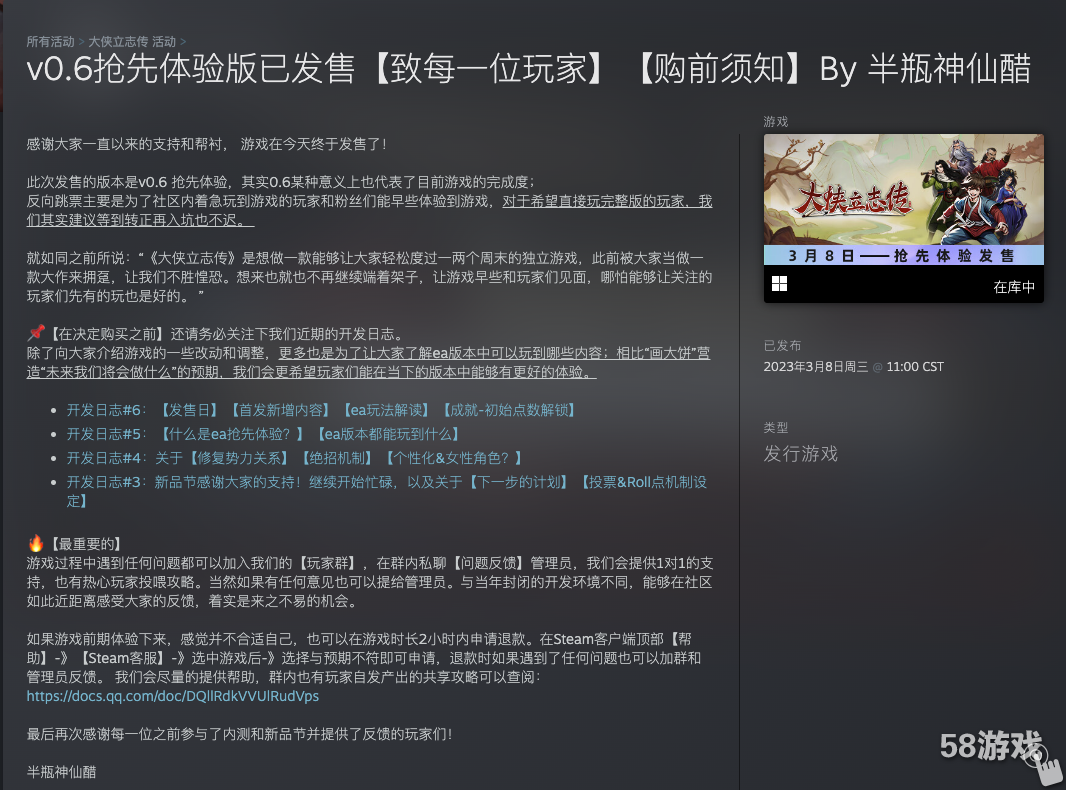The height and width of the screenshot is (790, 1066).
Task: Open the 开发日志#3 dev log link
Action: pyautogui.click(x=106, y=482)
